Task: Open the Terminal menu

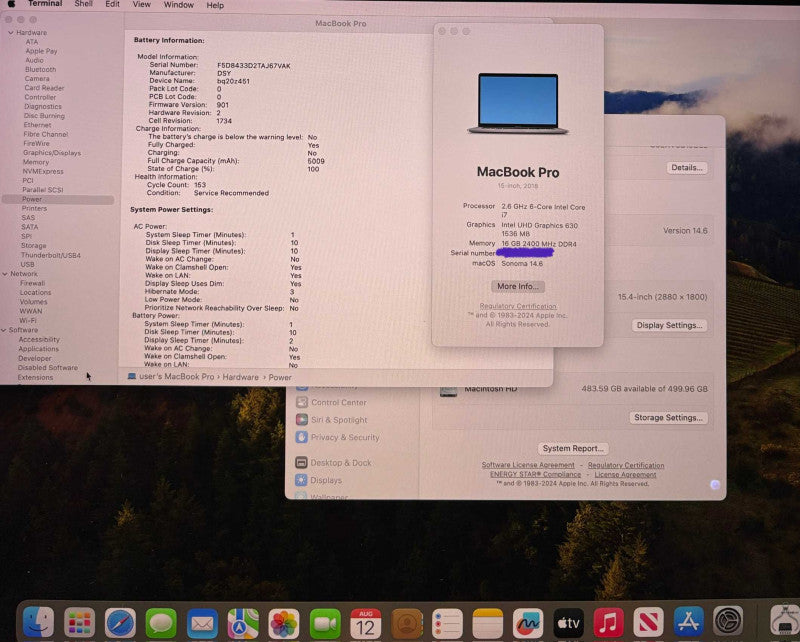Action: 45,4
